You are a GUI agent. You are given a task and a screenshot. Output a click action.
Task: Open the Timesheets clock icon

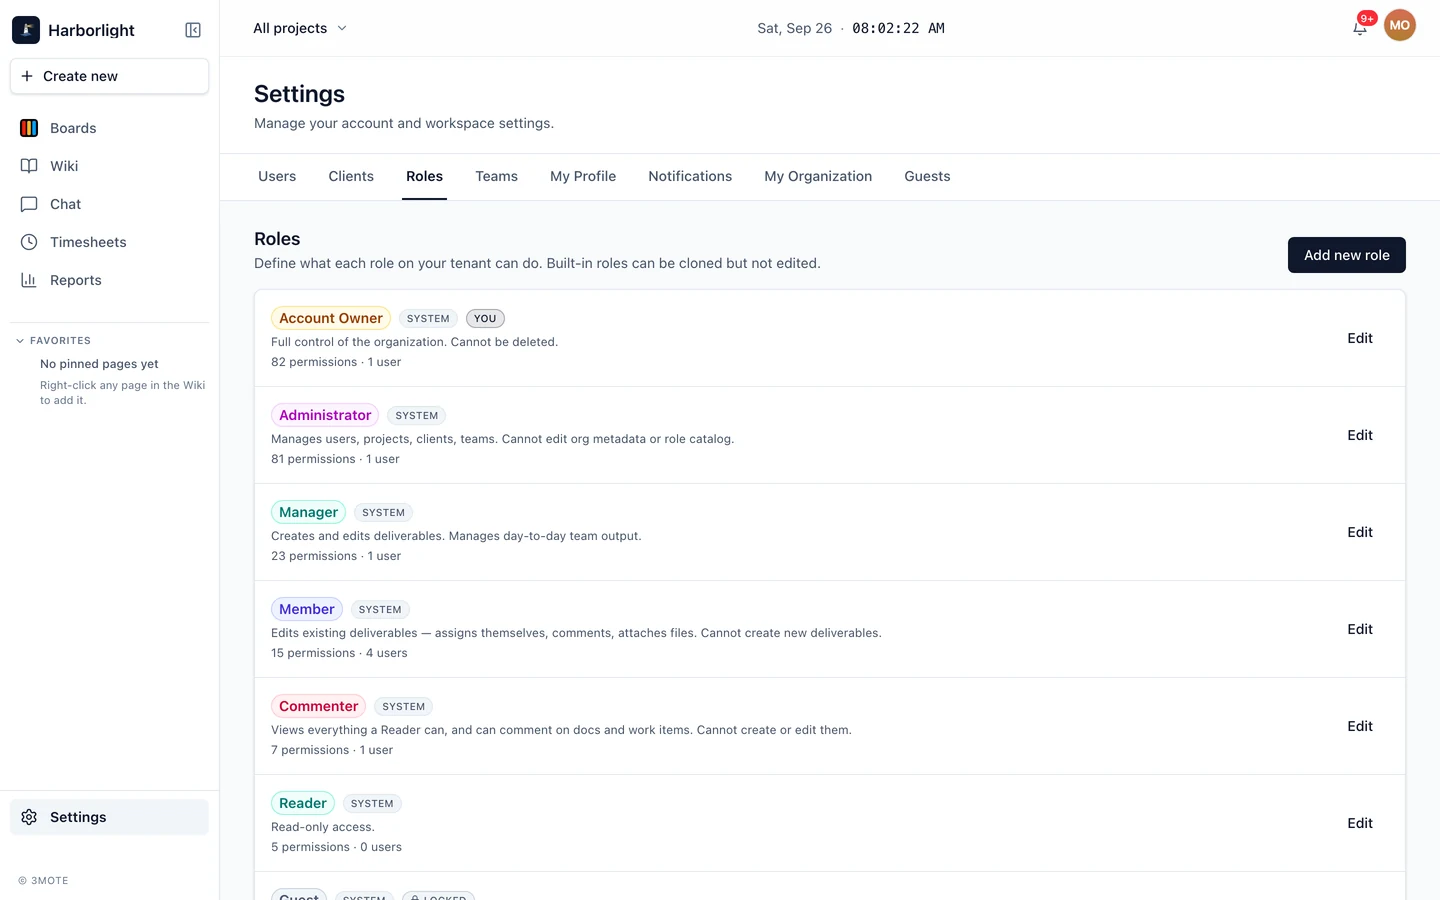(29, 242)
